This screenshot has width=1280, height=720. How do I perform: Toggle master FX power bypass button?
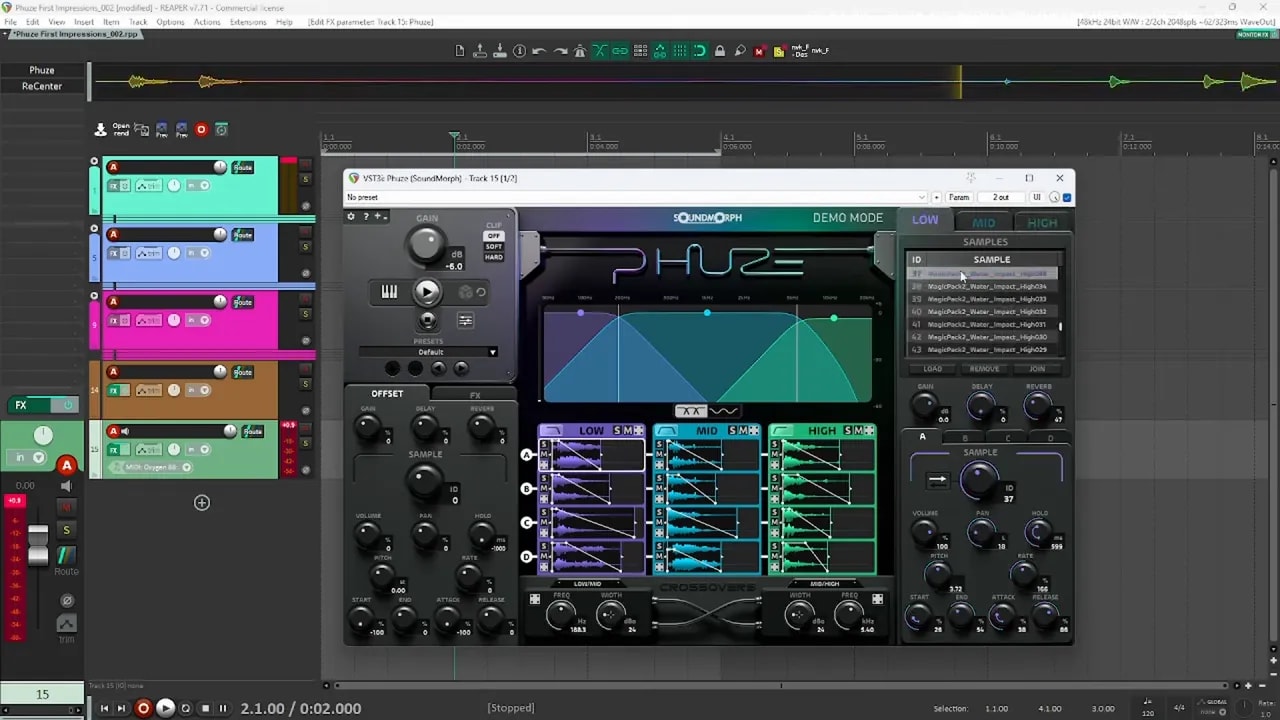click(68, 405)
